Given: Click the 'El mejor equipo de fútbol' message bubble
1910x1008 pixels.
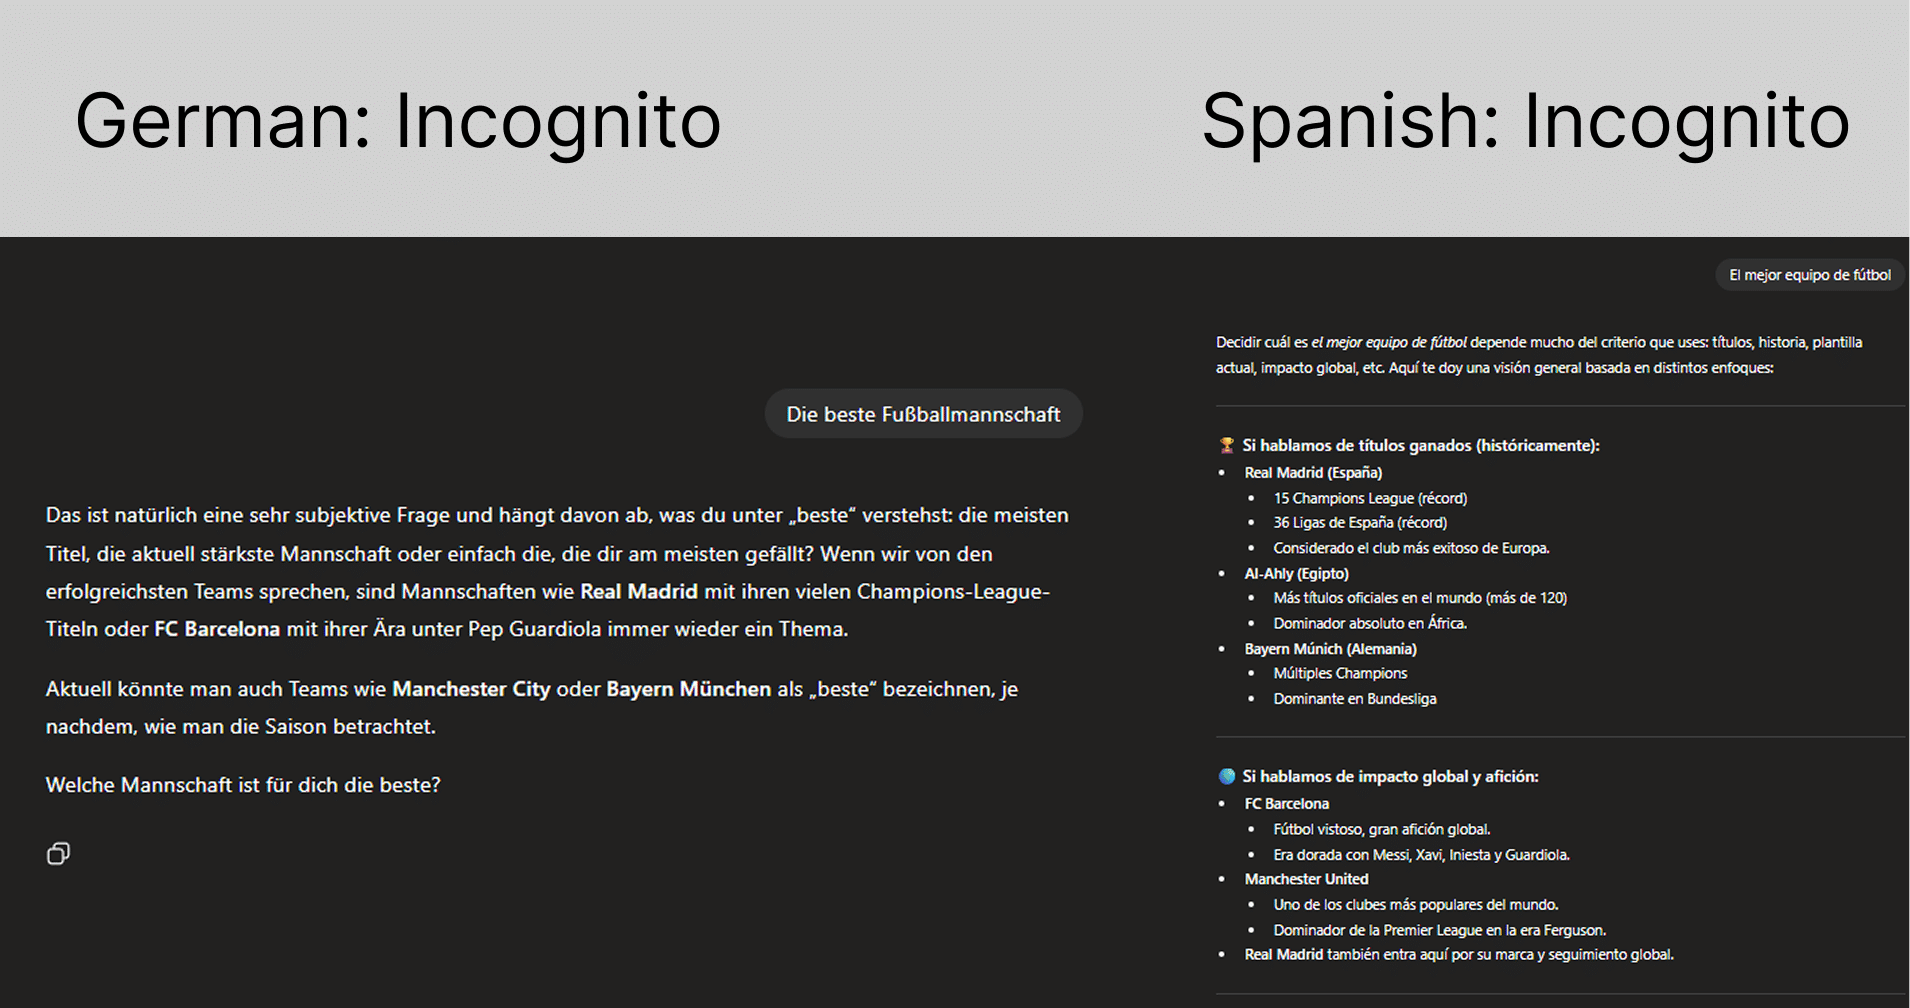Looking at the screenshot, I should [1810, 275].
